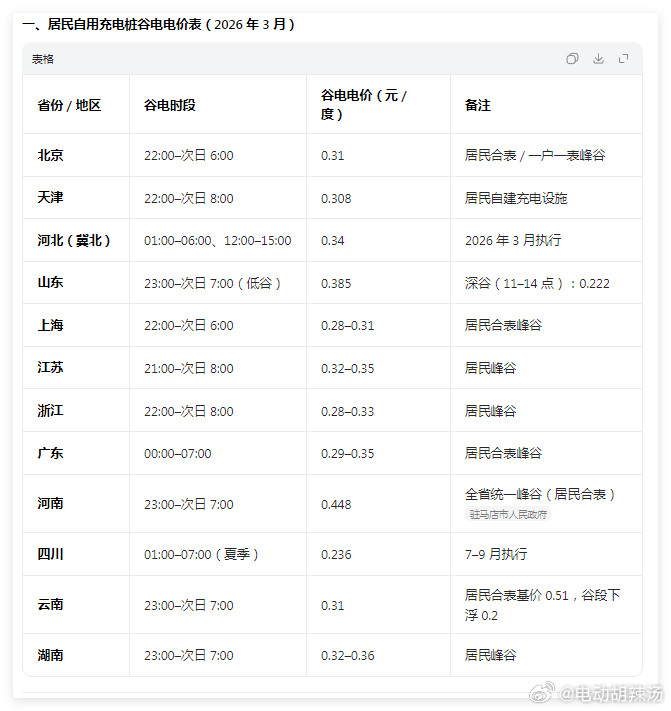
Task: Click 23:00–次日 7:00 (低谷) cell
Action: tap(213, 283)
